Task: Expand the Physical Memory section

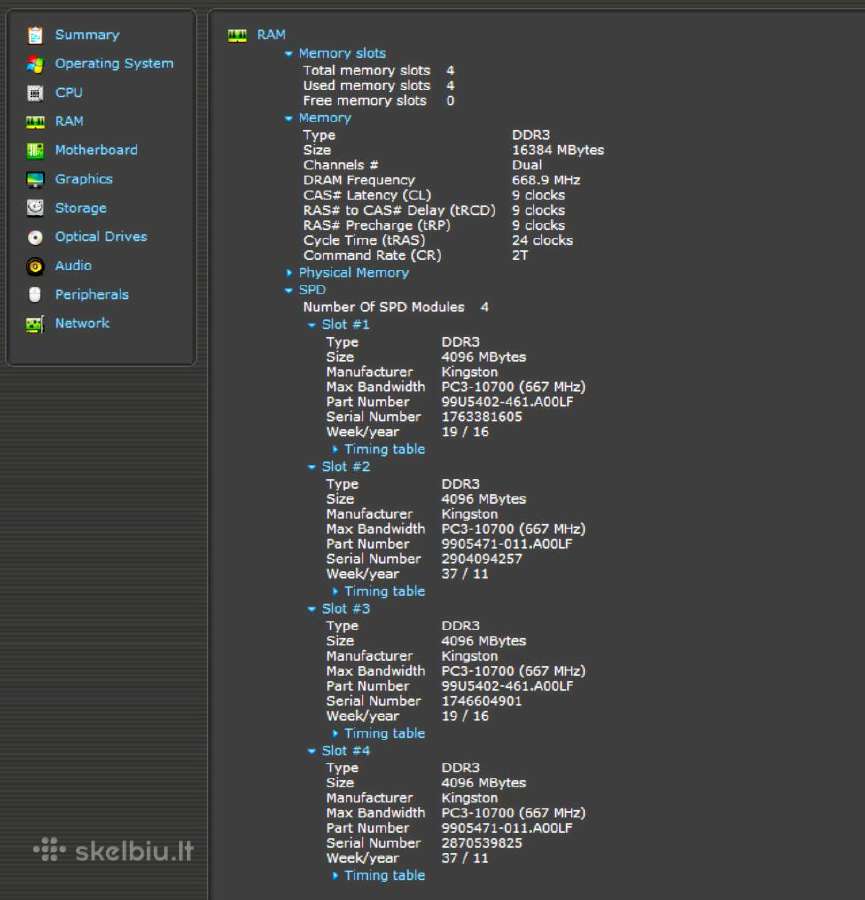Action: 289,273
